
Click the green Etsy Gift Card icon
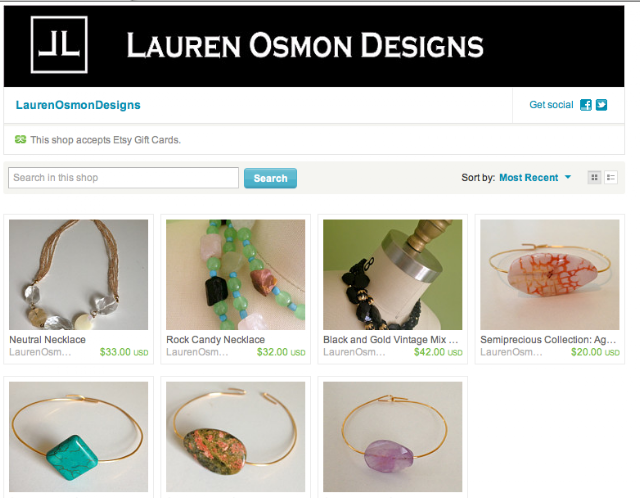point(20,140)
